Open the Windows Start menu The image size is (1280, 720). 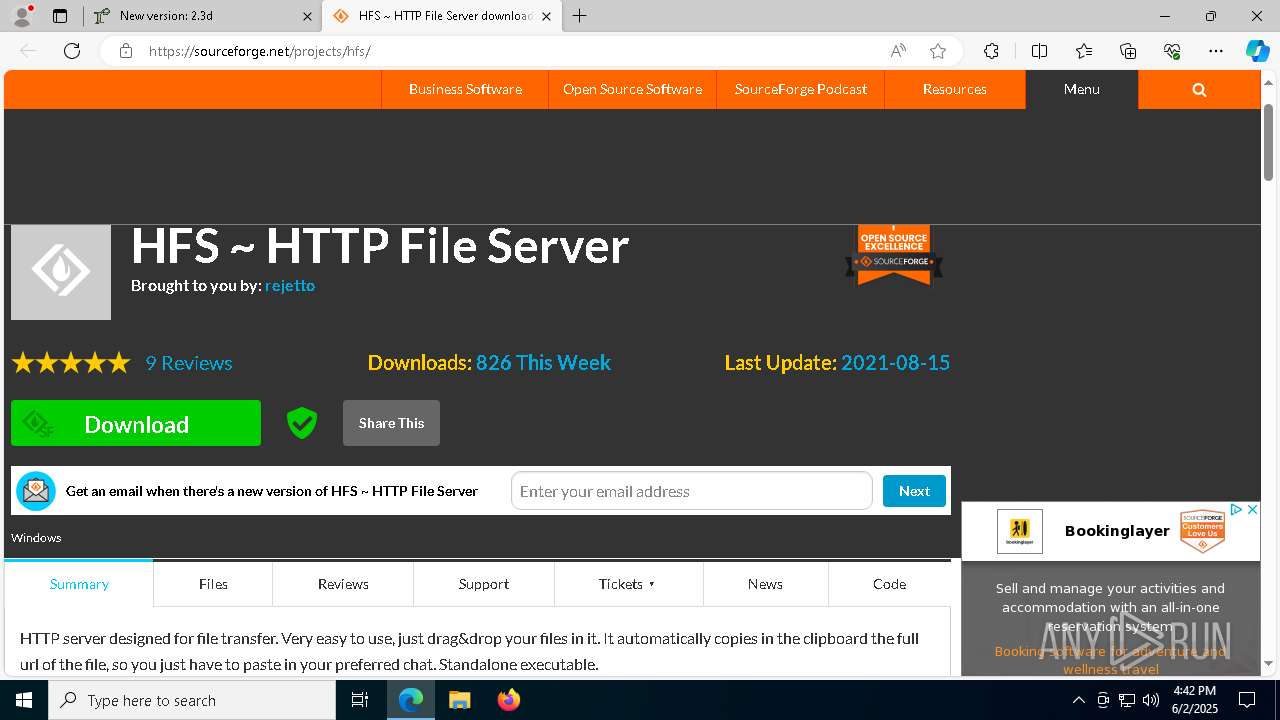[24, 700]
